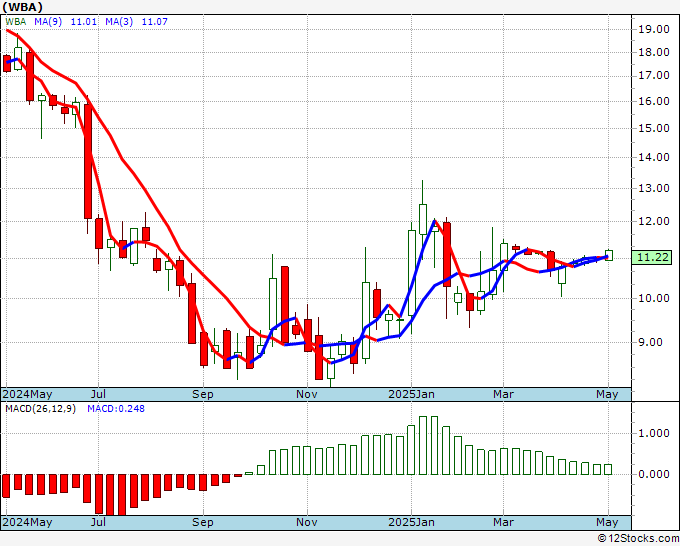Click the 16.00 price axis label
Screen dimensions: 680x546
654,101
